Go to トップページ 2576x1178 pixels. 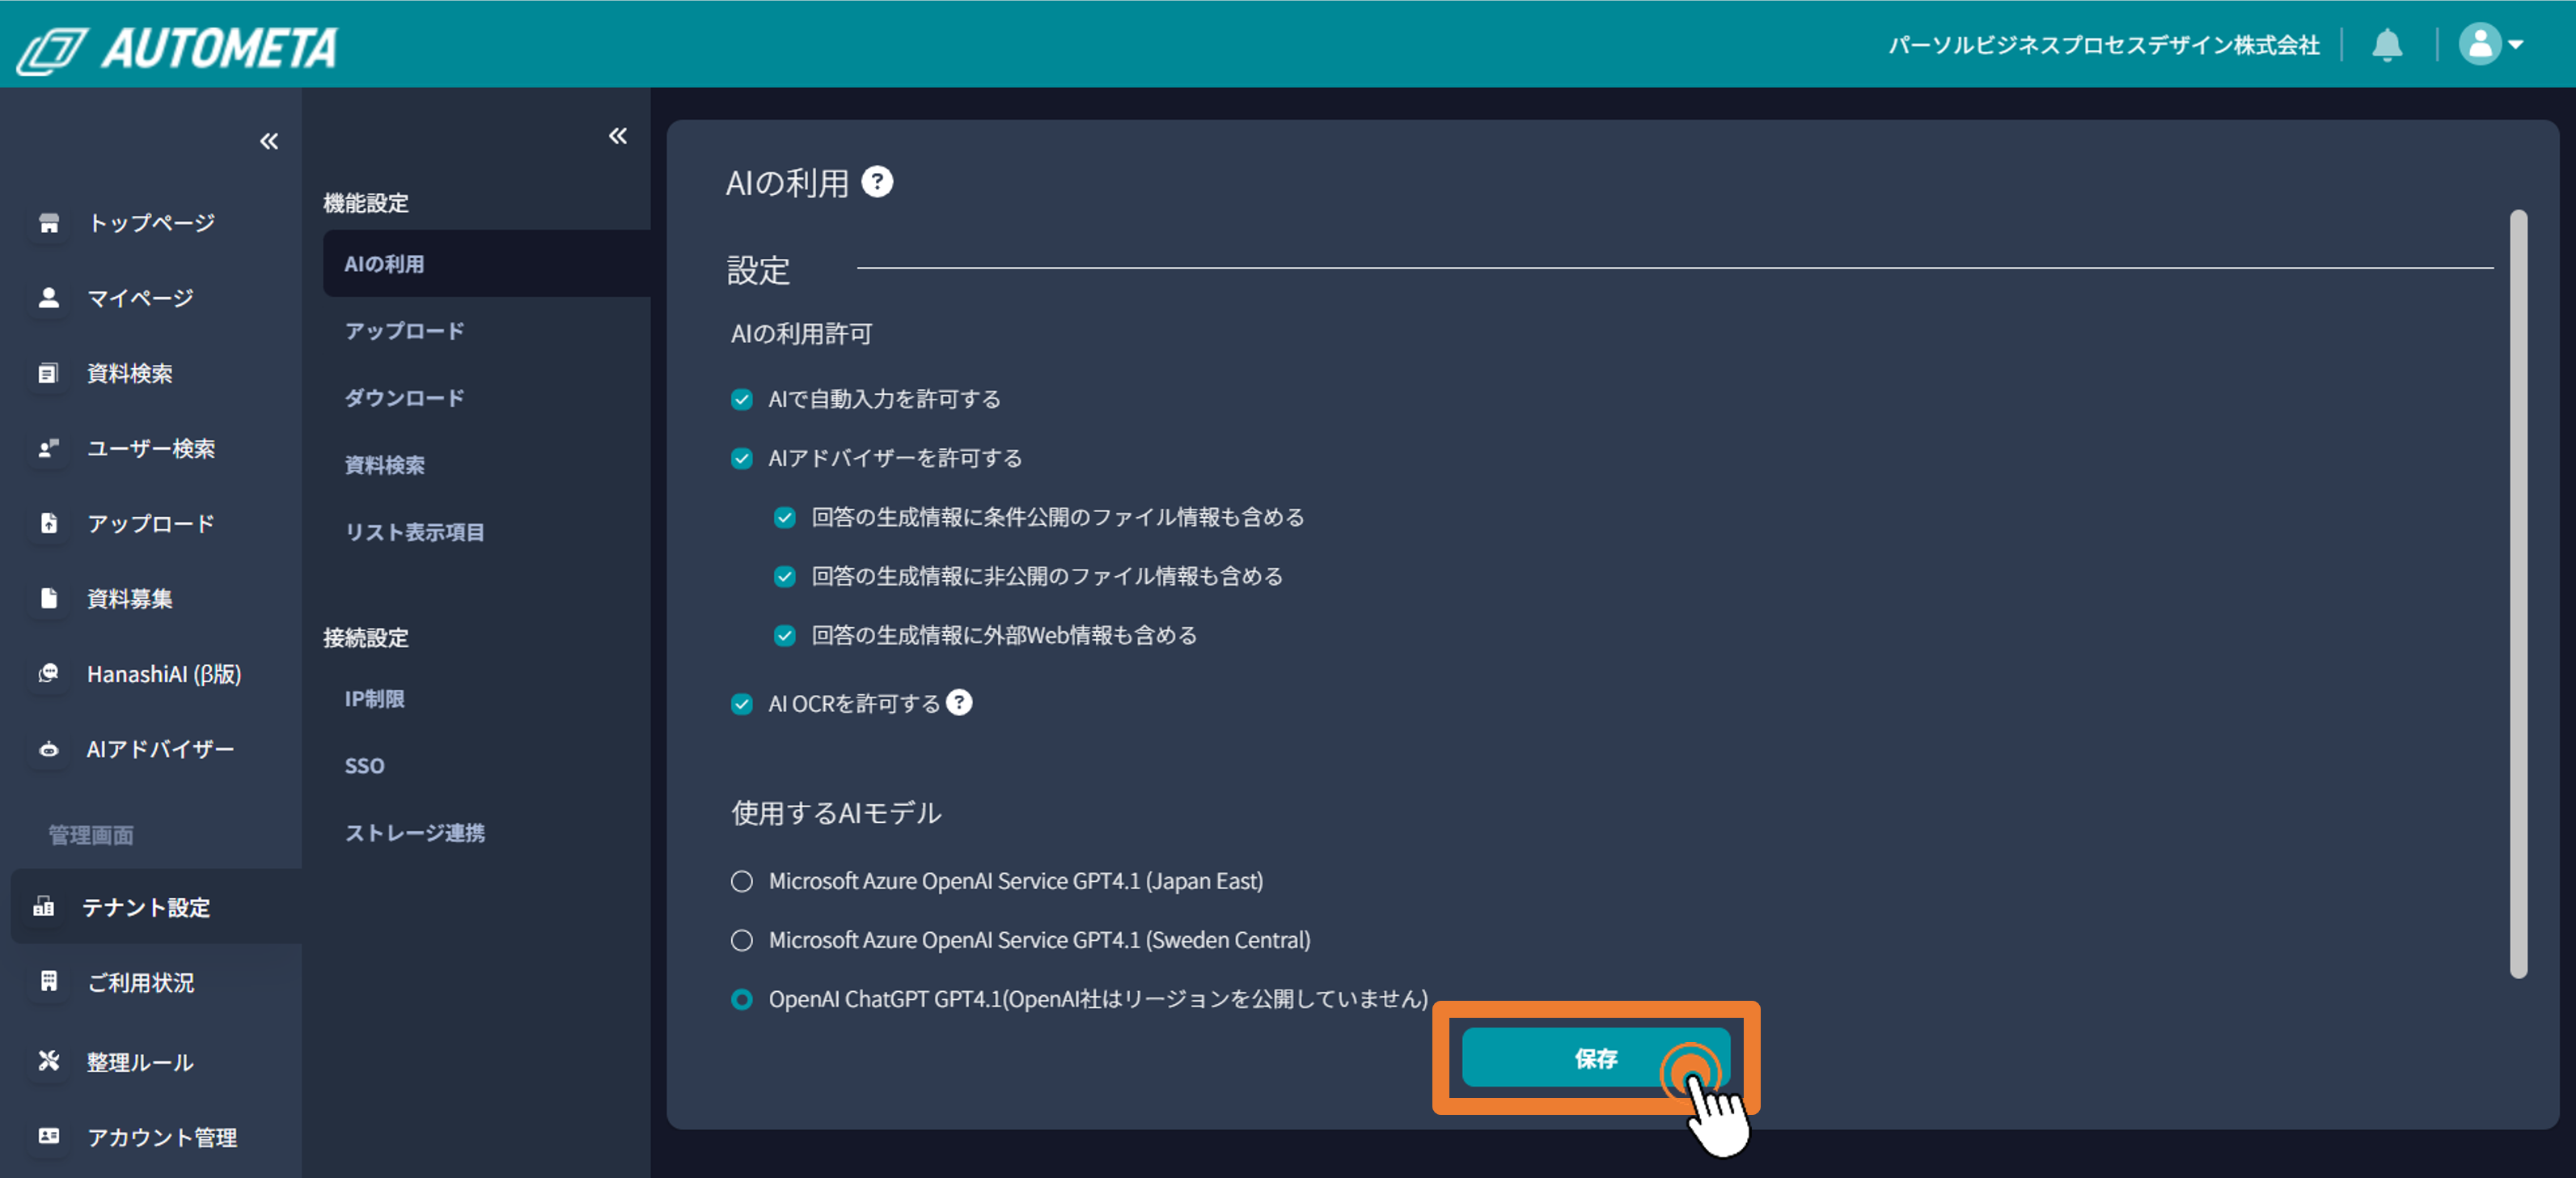click(x=150, y=223)
